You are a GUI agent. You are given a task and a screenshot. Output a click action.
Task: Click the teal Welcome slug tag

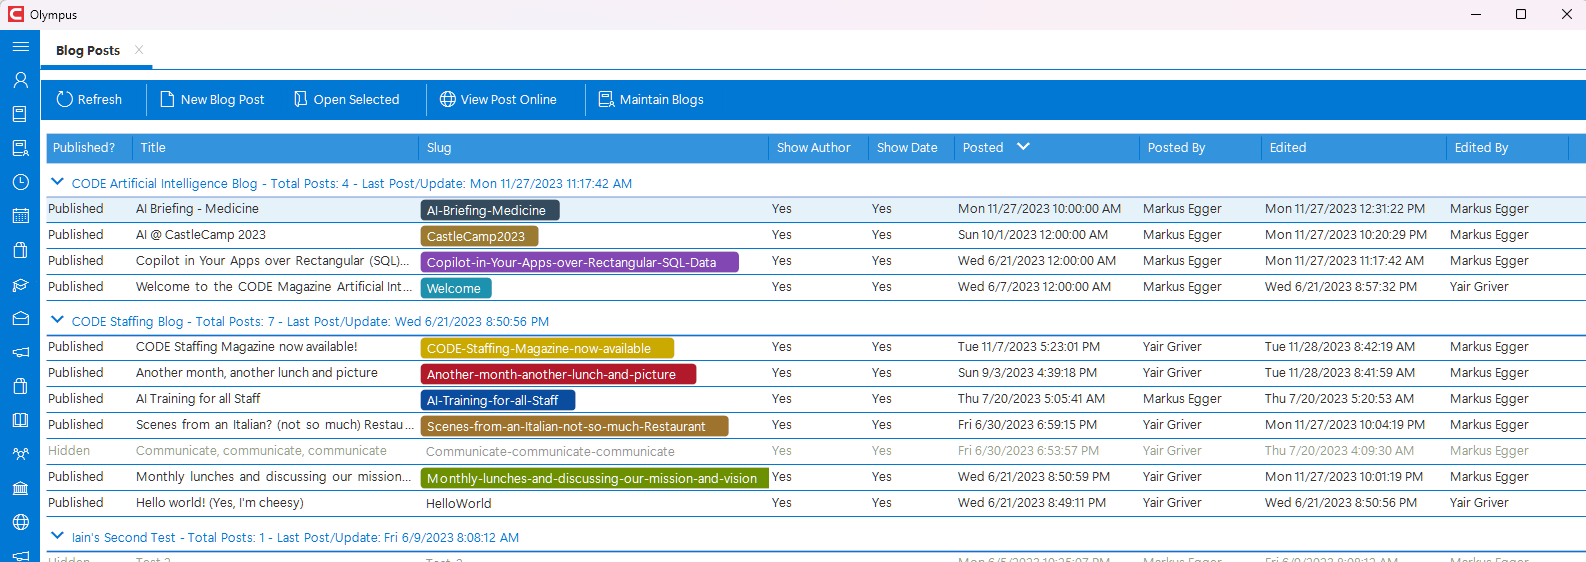(x=456, y=288)
